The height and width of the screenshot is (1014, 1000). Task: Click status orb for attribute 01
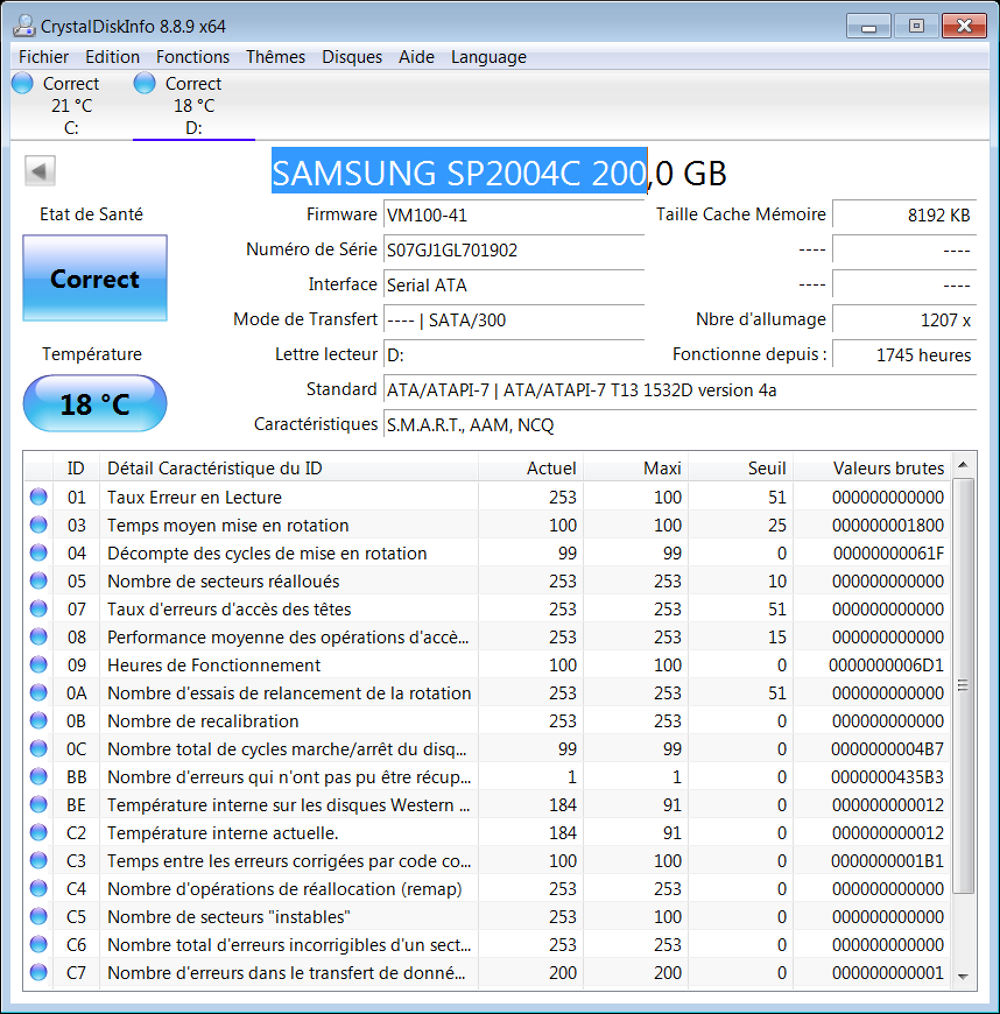[39, 497]
